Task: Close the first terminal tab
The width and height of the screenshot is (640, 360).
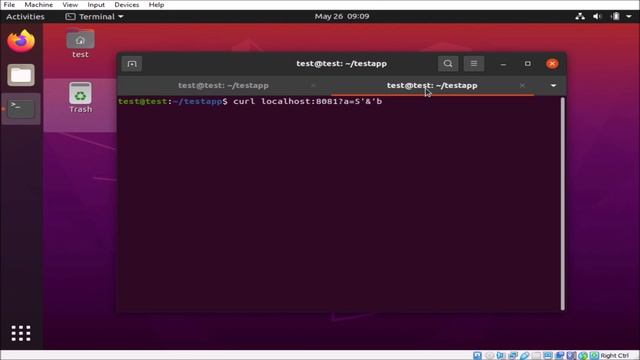Action: coord(313,85)
